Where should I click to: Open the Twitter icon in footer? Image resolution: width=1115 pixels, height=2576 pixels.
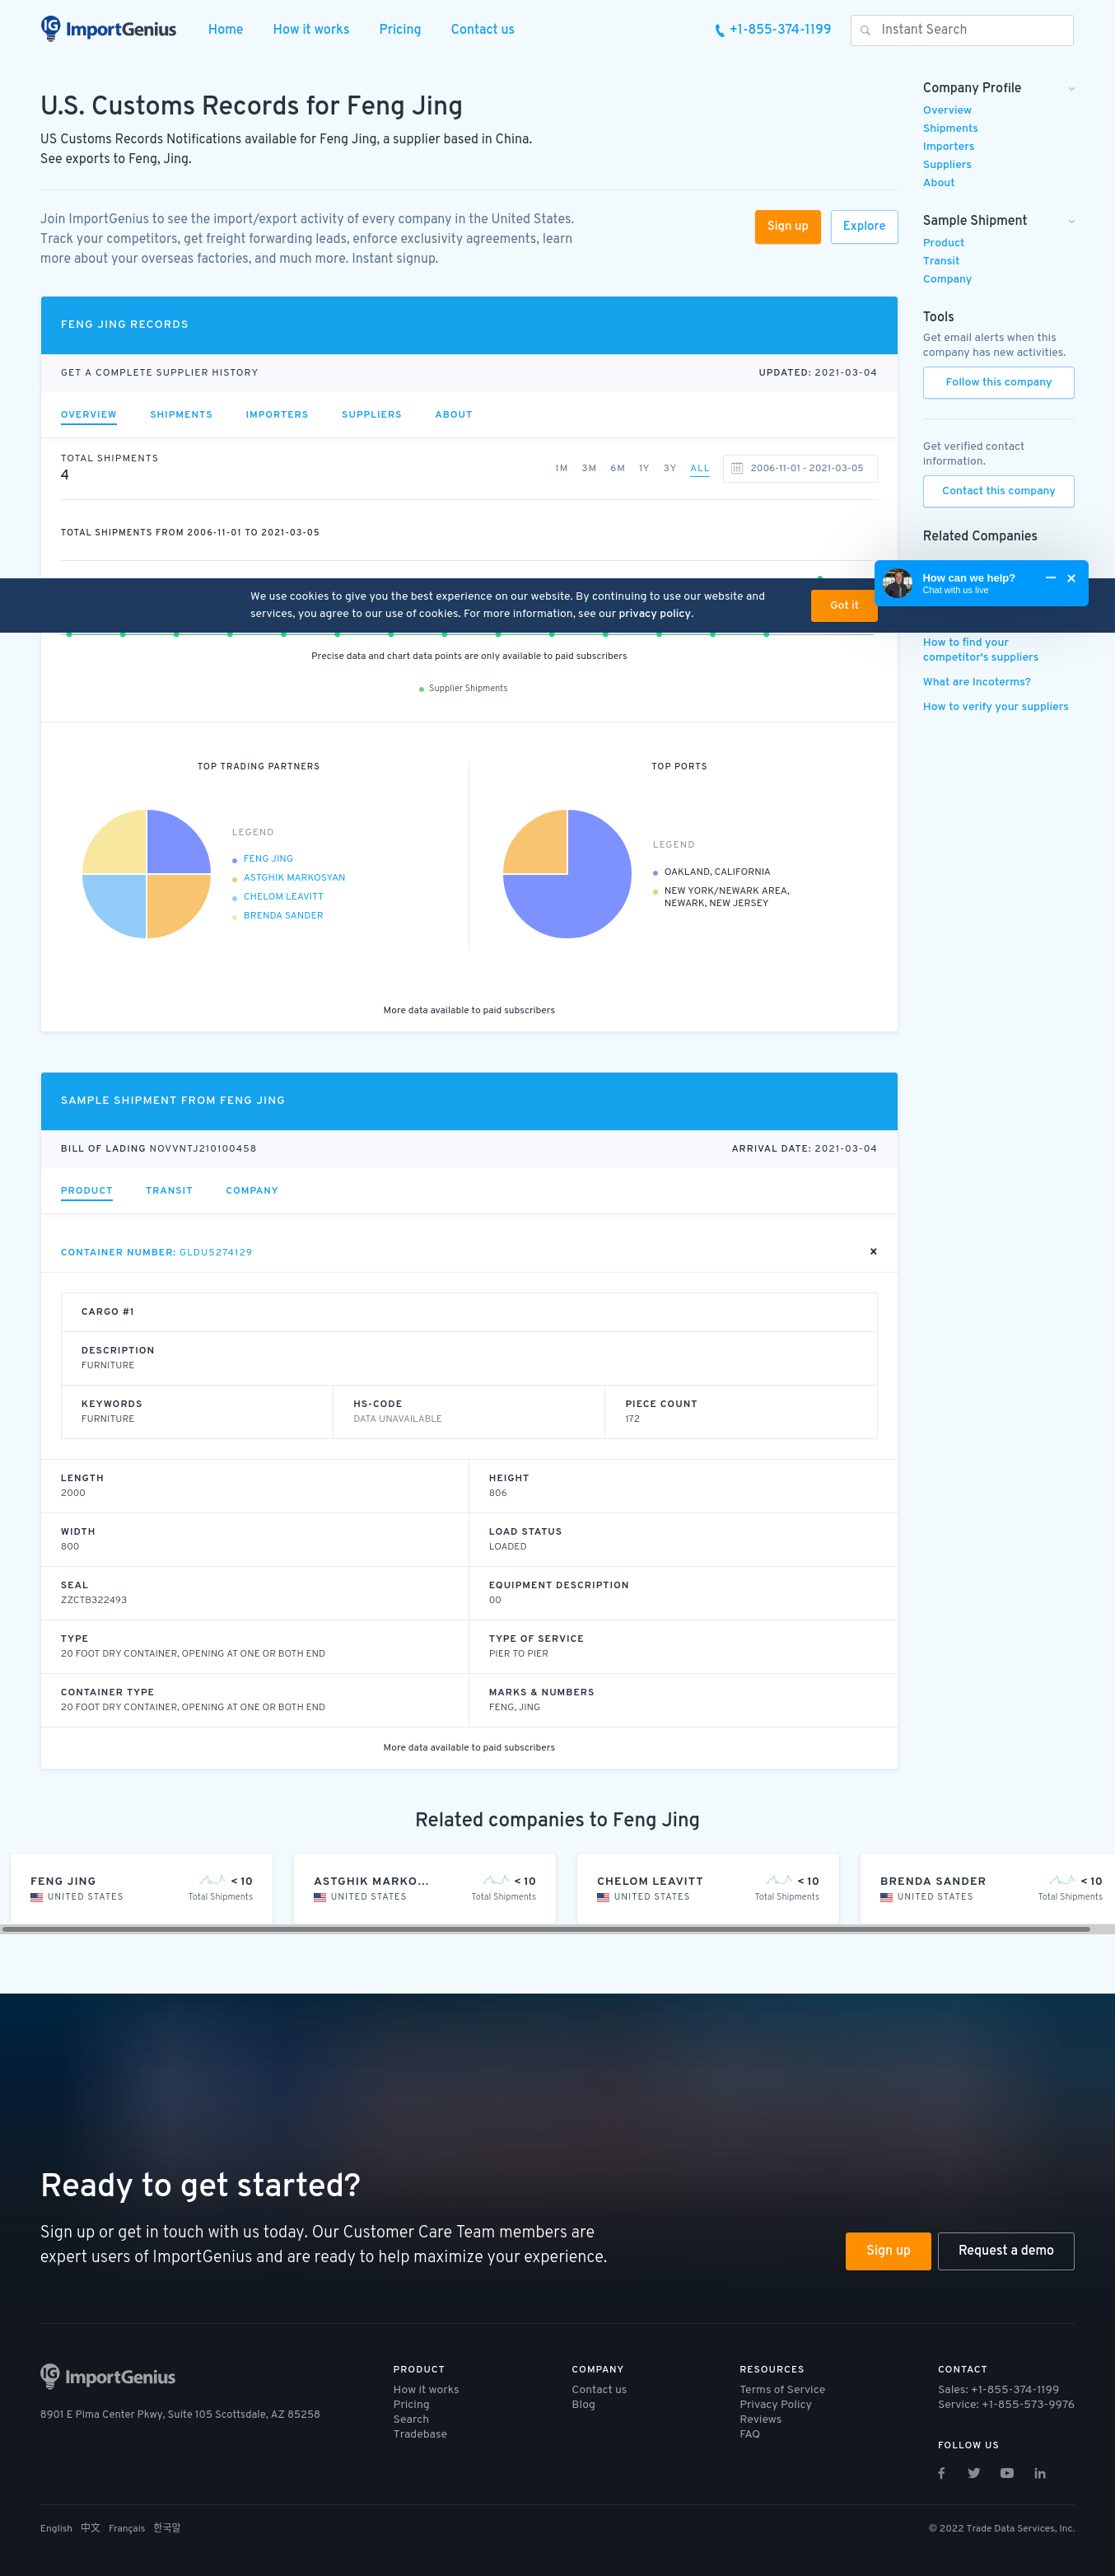[x=974, y=2472]
